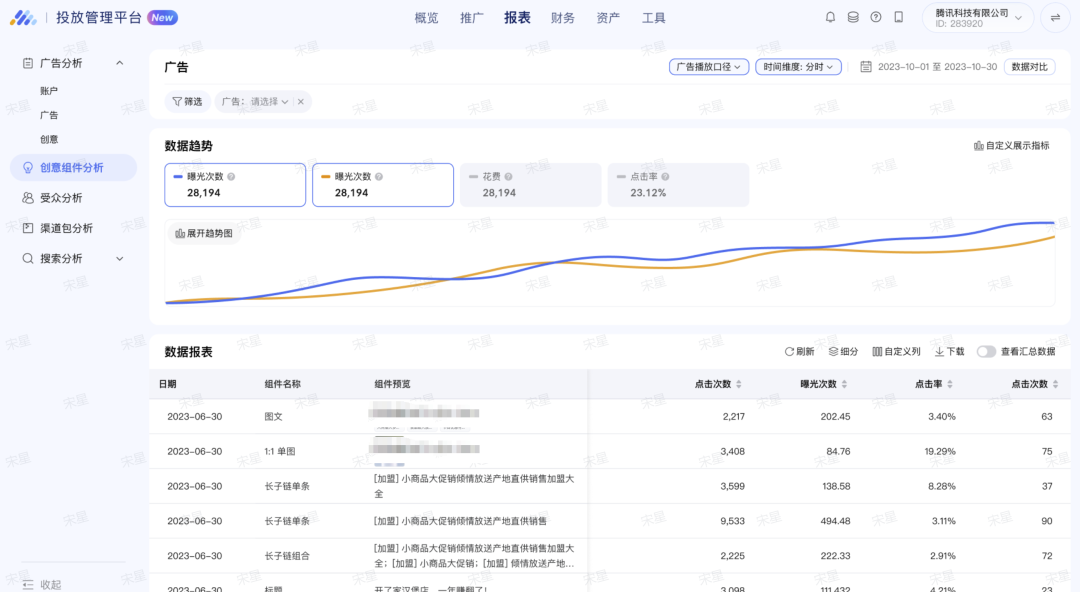Screen dimensions: 1080x592
Task: Click the mobile device icon in header
Action: [x=899, y=17]
